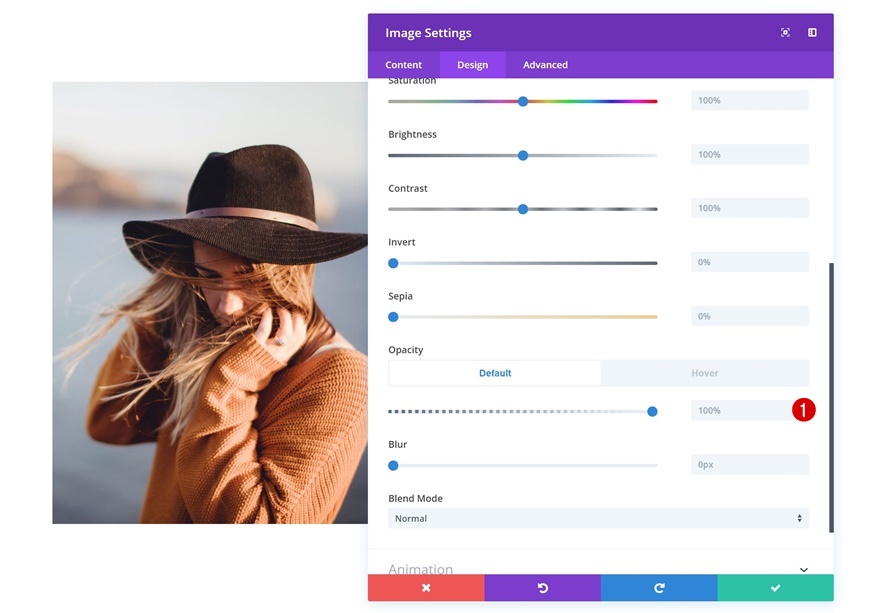Click the Opacity label
This screenshot has height=613, width=880.
(406, 350)
